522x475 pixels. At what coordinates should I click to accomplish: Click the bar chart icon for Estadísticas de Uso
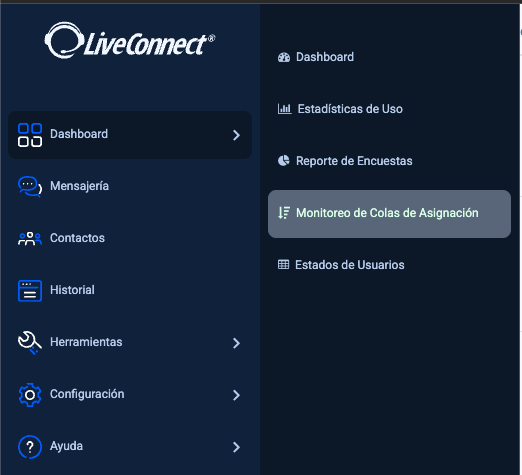click(284, 109)
